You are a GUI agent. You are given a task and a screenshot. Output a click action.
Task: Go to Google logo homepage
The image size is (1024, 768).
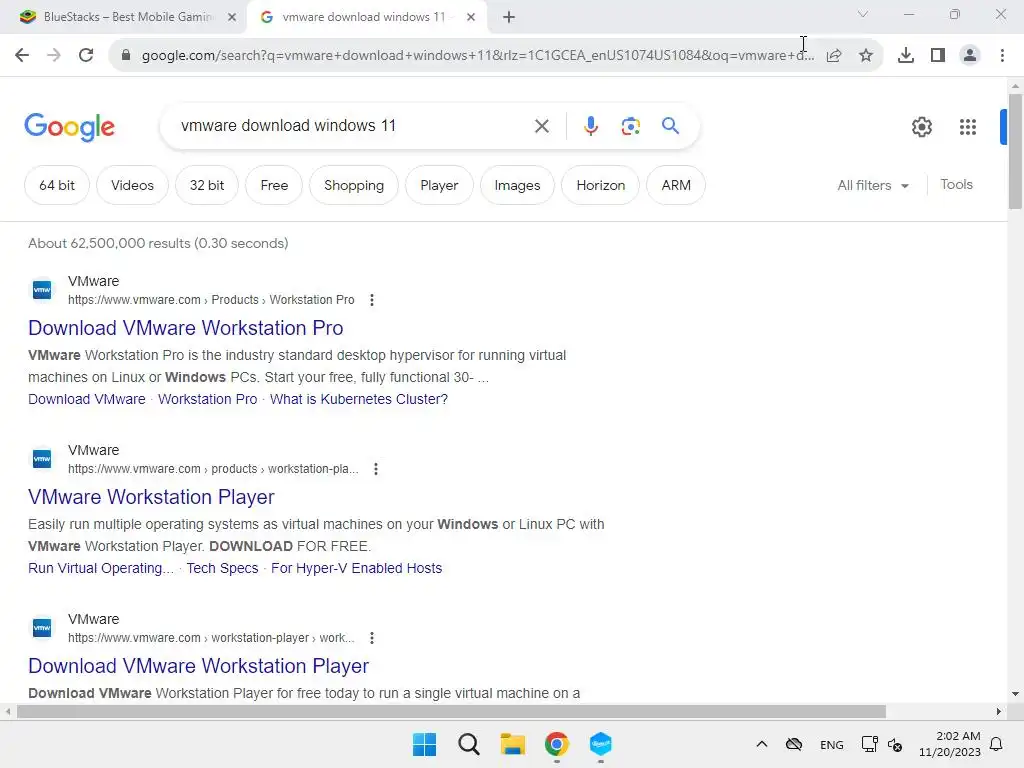(x=69, y=127)
